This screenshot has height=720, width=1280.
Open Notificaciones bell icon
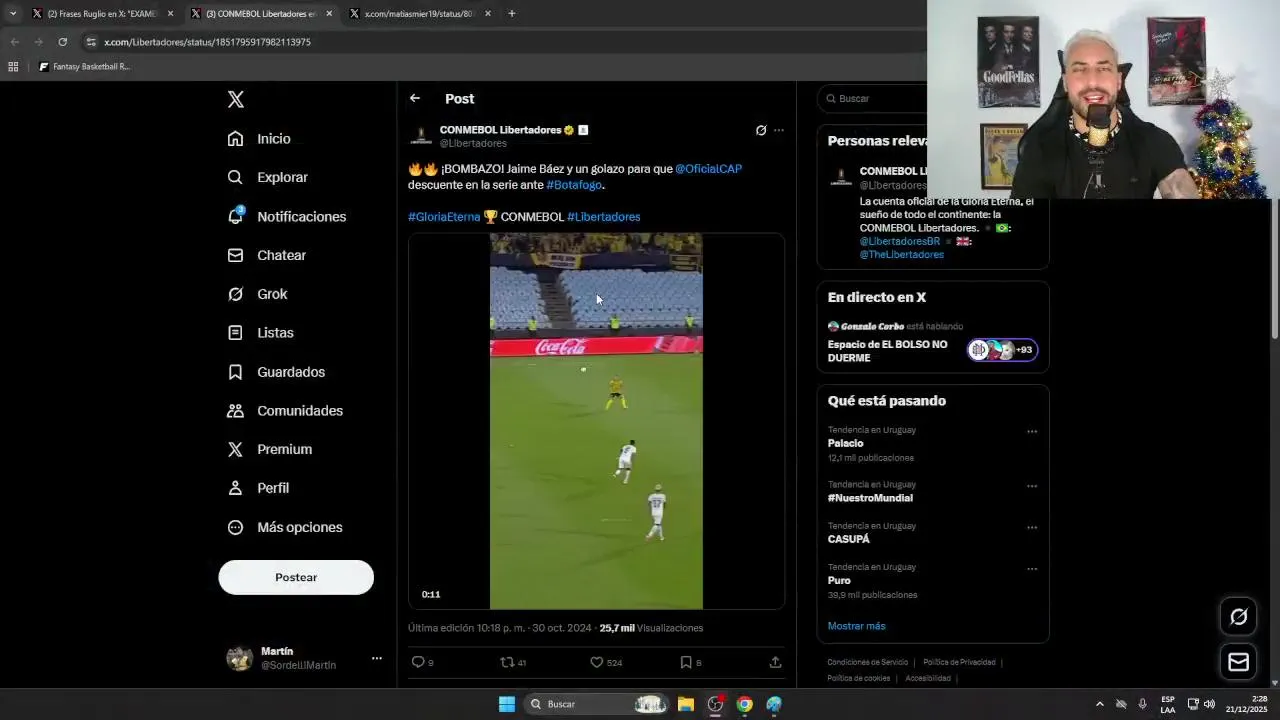[x=235, y=216]
